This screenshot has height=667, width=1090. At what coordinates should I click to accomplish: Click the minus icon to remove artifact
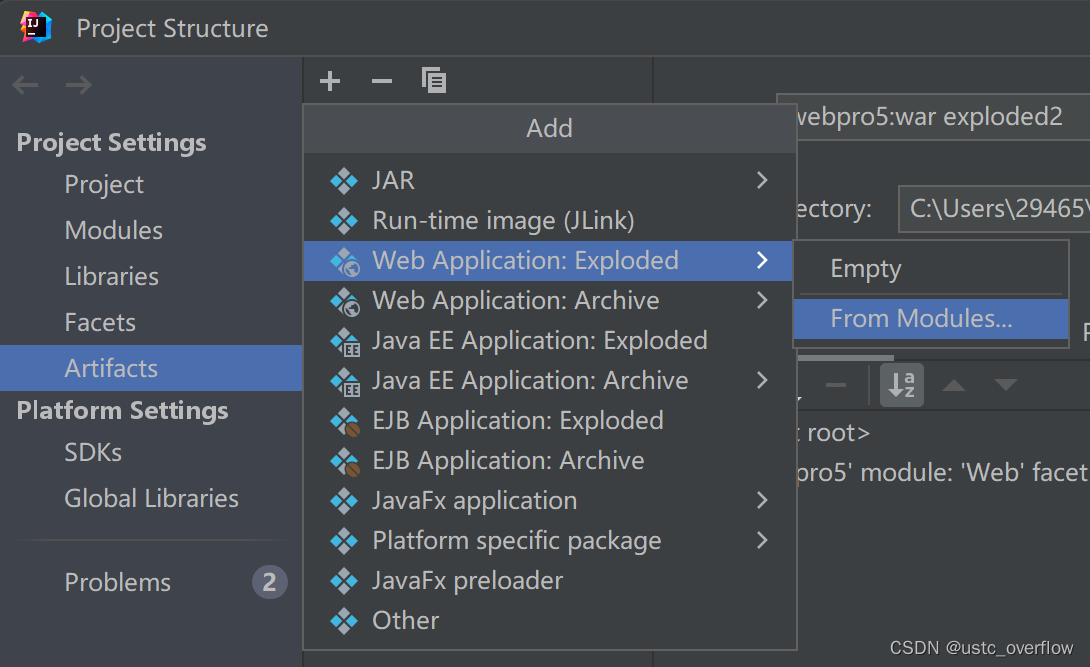(382, 81)
